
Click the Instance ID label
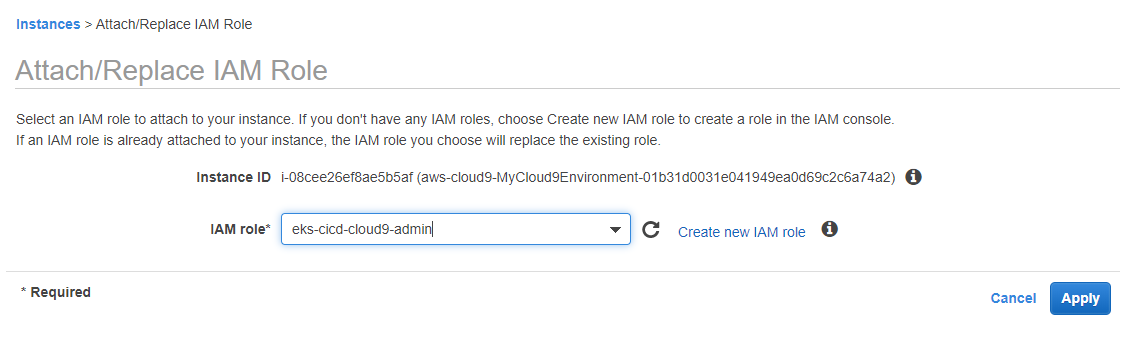click(233, 177)
